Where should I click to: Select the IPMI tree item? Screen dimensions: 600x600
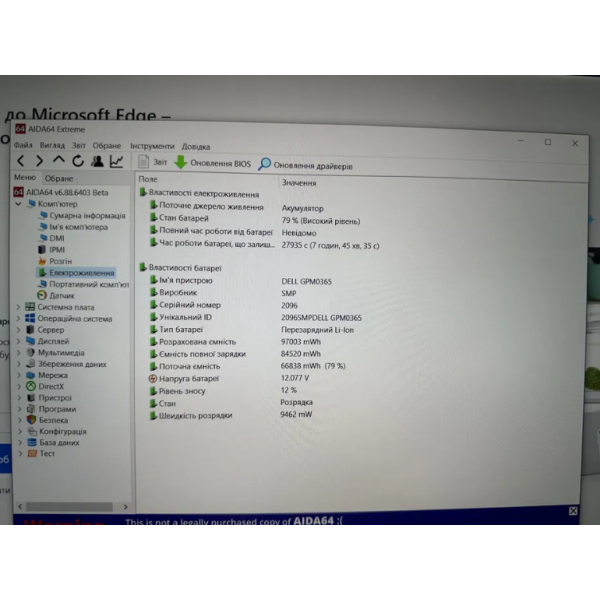pos(51,249)
